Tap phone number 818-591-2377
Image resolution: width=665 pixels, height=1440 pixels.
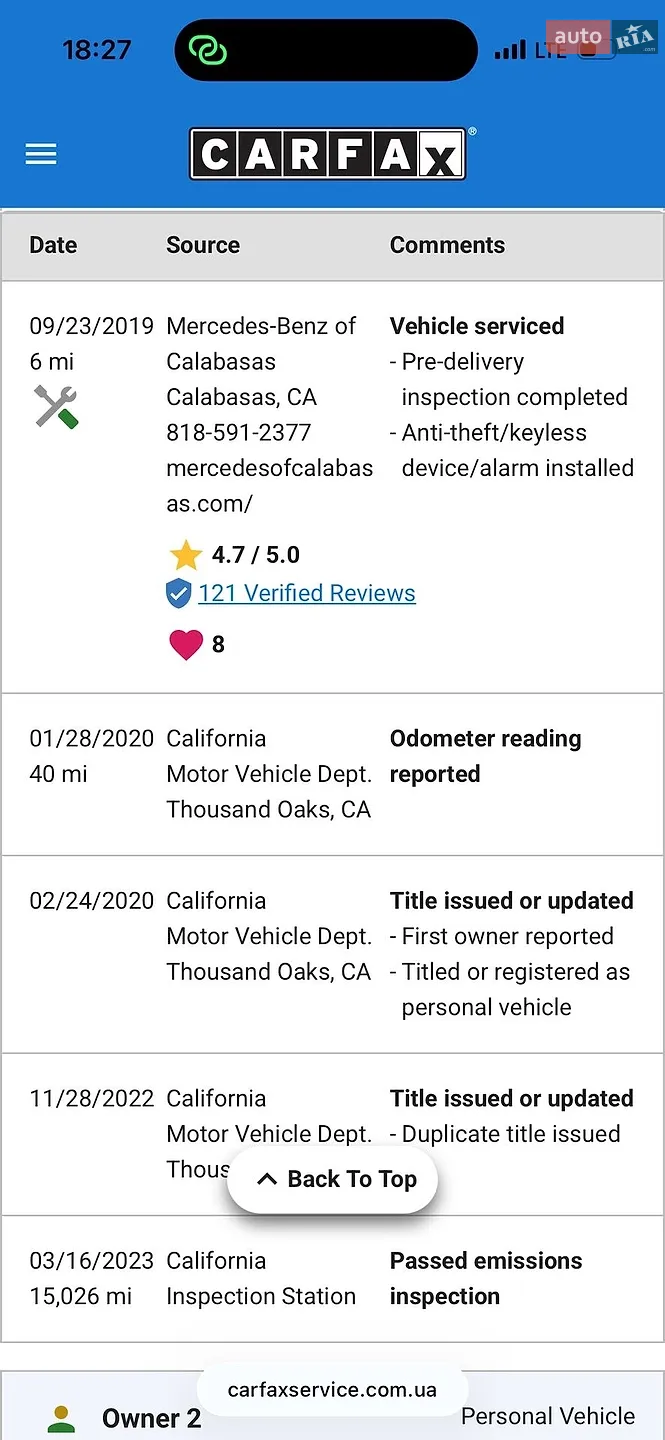point(238,433)
